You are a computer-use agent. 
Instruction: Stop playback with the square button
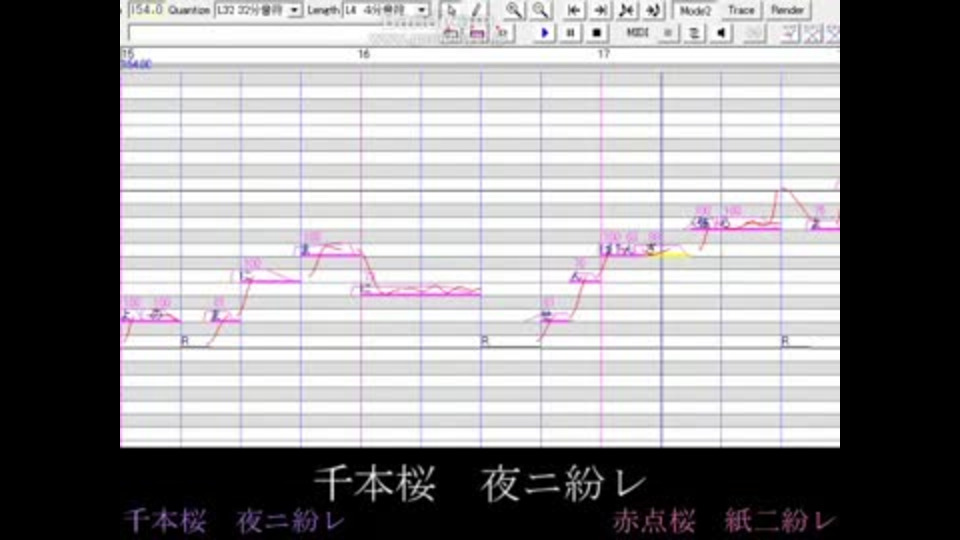(597, 33)
